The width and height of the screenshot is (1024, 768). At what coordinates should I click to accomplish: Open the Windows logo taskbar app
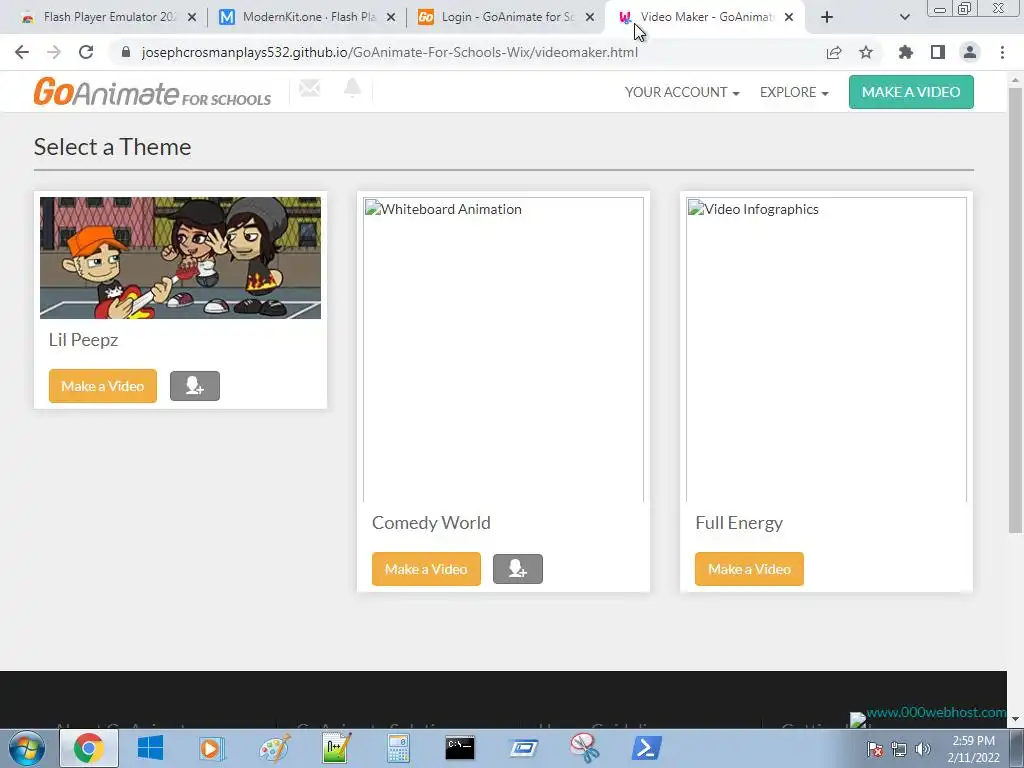[150, 748]
